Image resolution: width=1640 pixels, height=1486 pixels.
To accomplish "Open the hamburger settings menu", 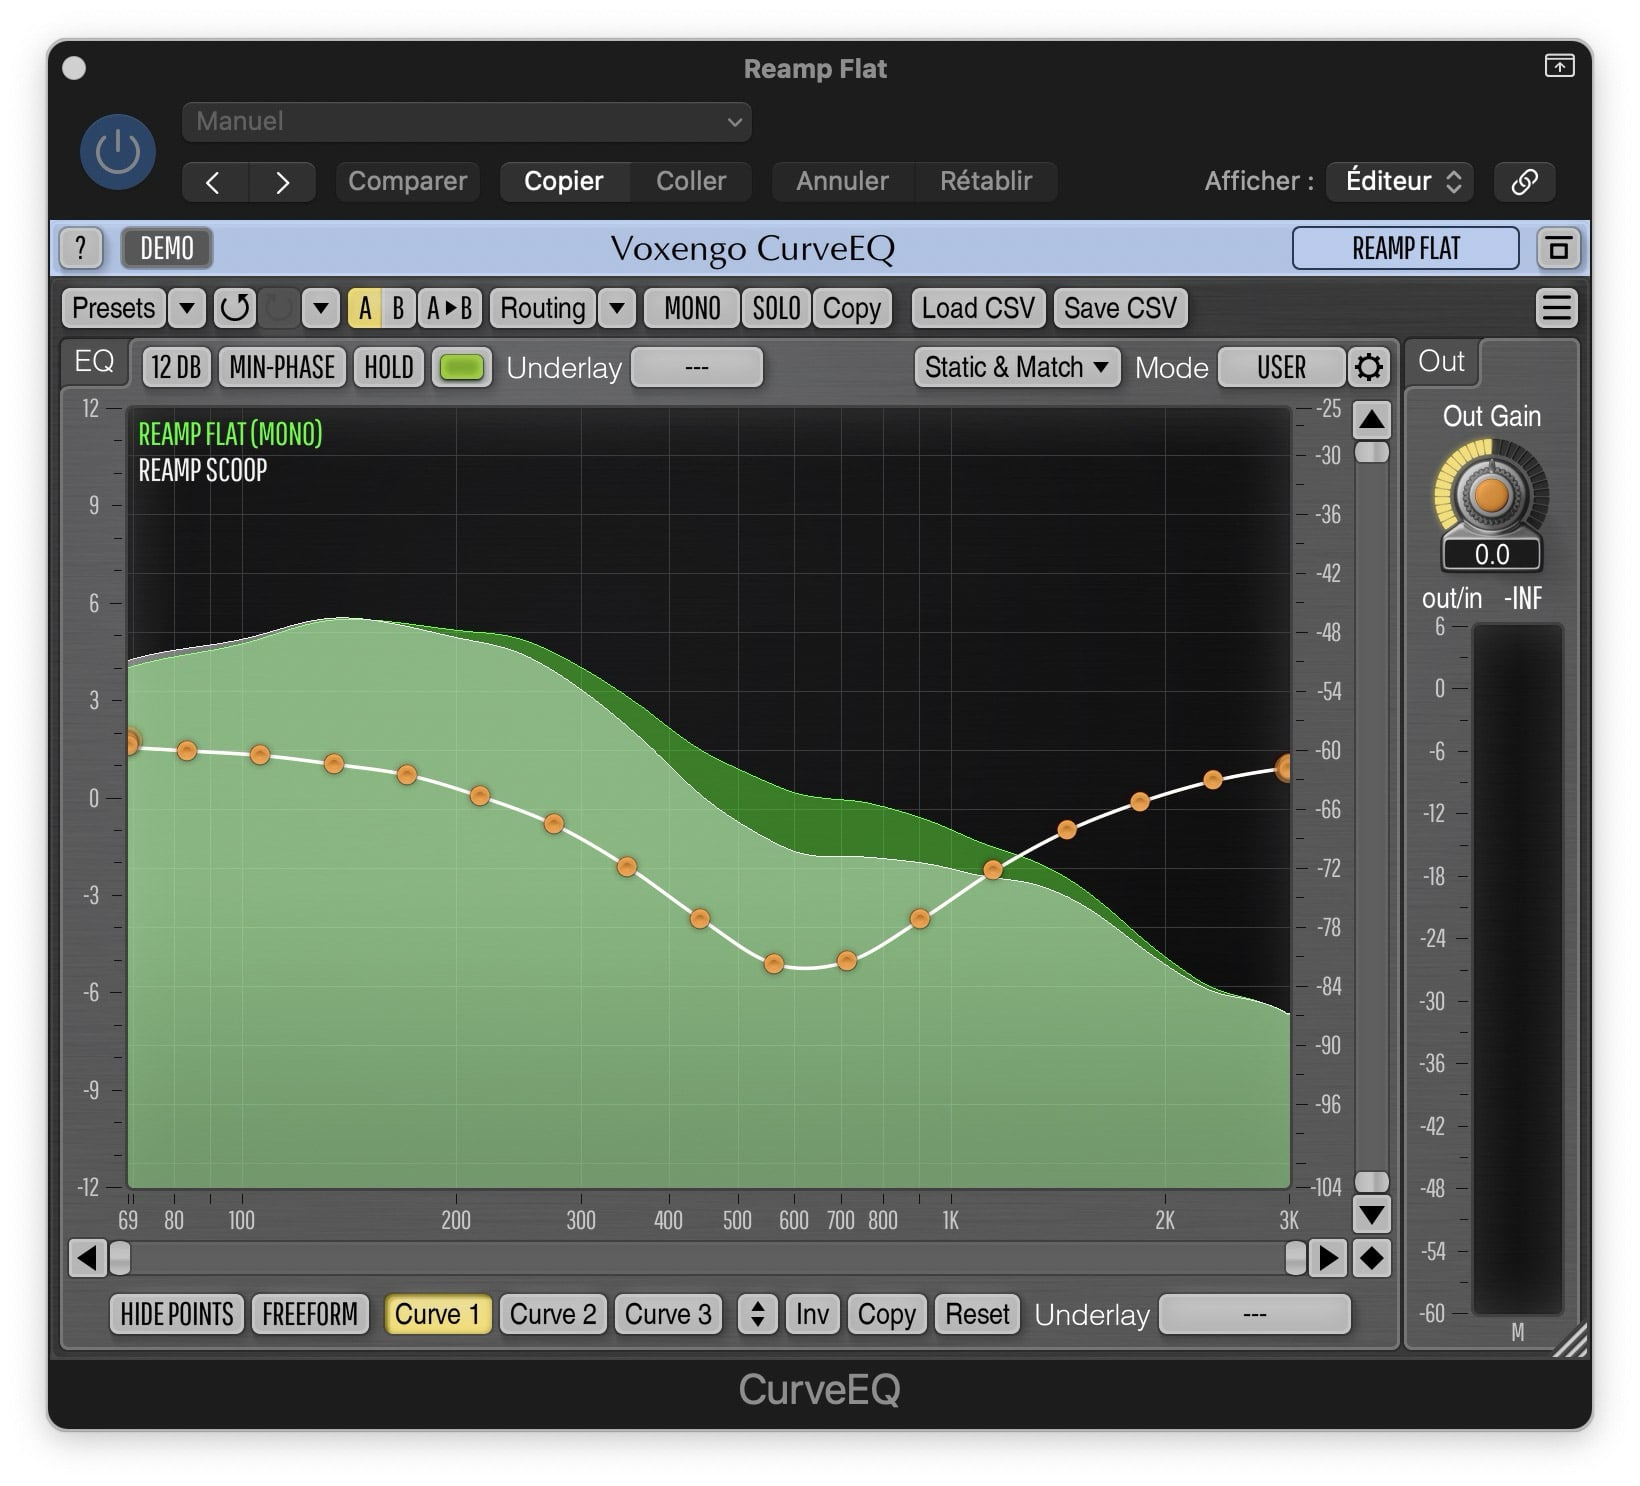I will (x=1556, y=308).
